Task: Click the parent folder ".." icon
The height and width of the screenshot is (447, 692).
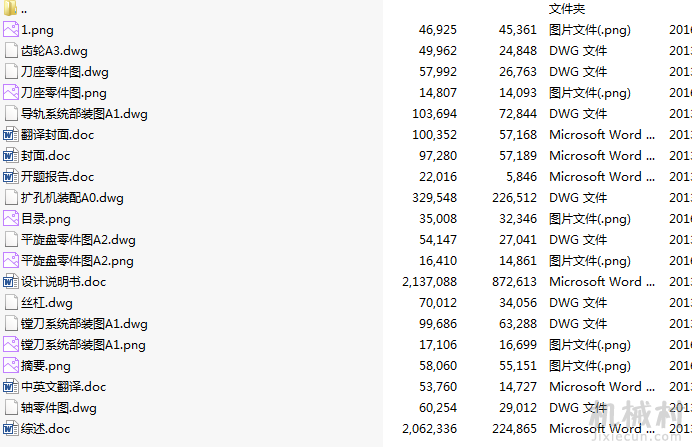Action: 10,8
